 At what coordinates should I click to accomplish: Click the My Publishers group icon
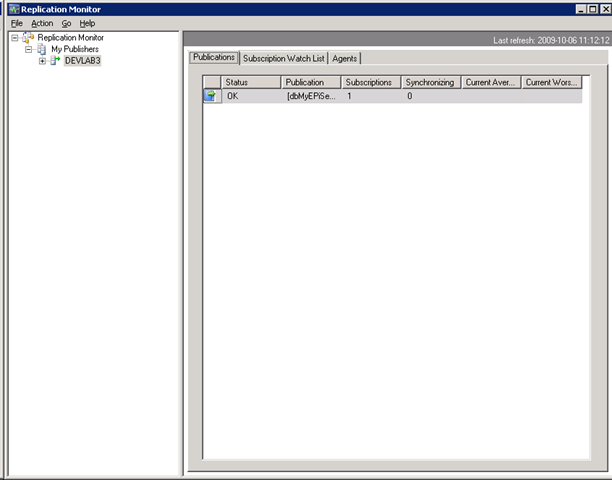(x=42, y=49)
